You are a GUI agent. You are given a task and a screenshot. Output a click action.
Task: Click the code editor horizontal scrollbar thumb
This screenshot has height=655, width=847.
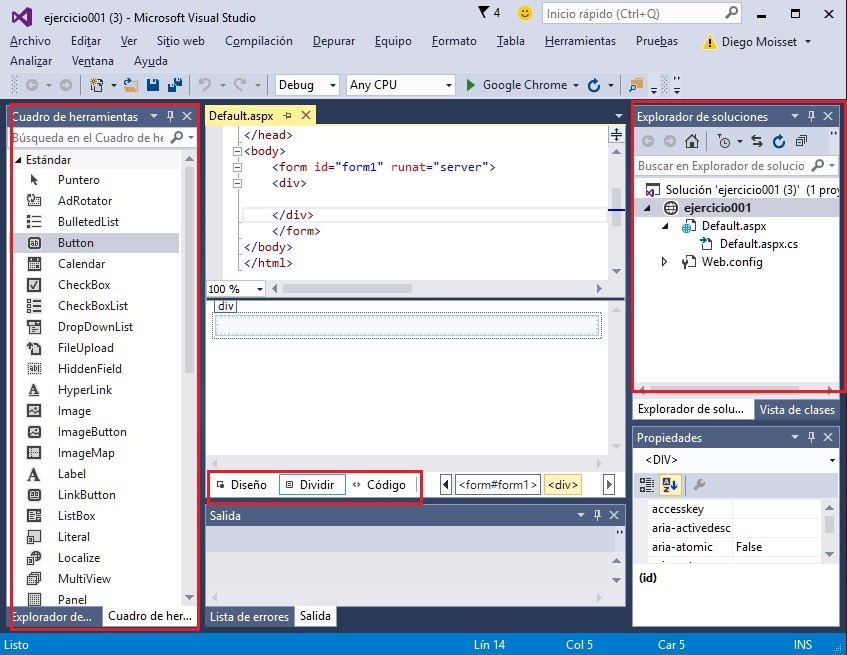[x=347, y=289]
